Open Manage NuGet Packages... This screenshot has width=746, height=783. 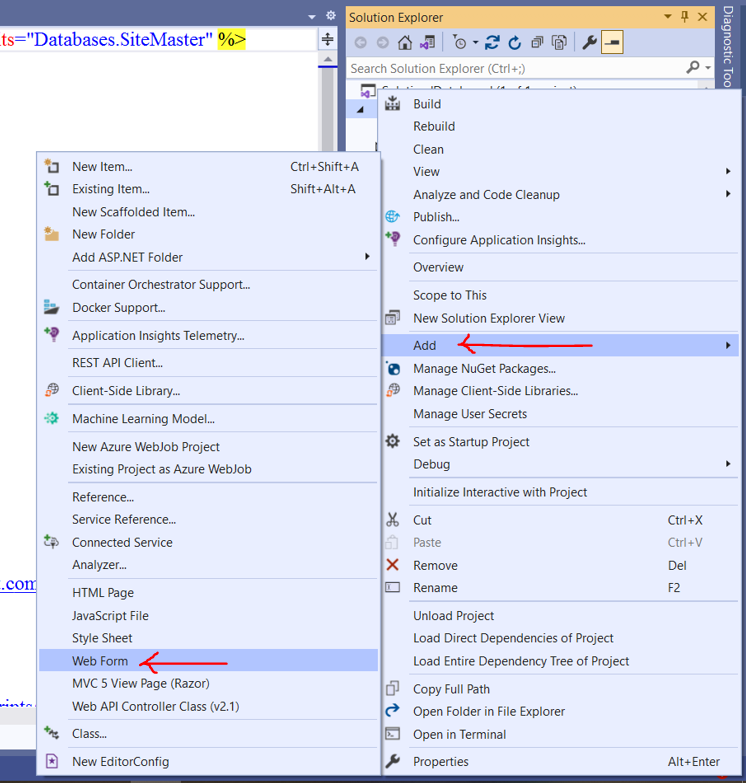[560, 369]
